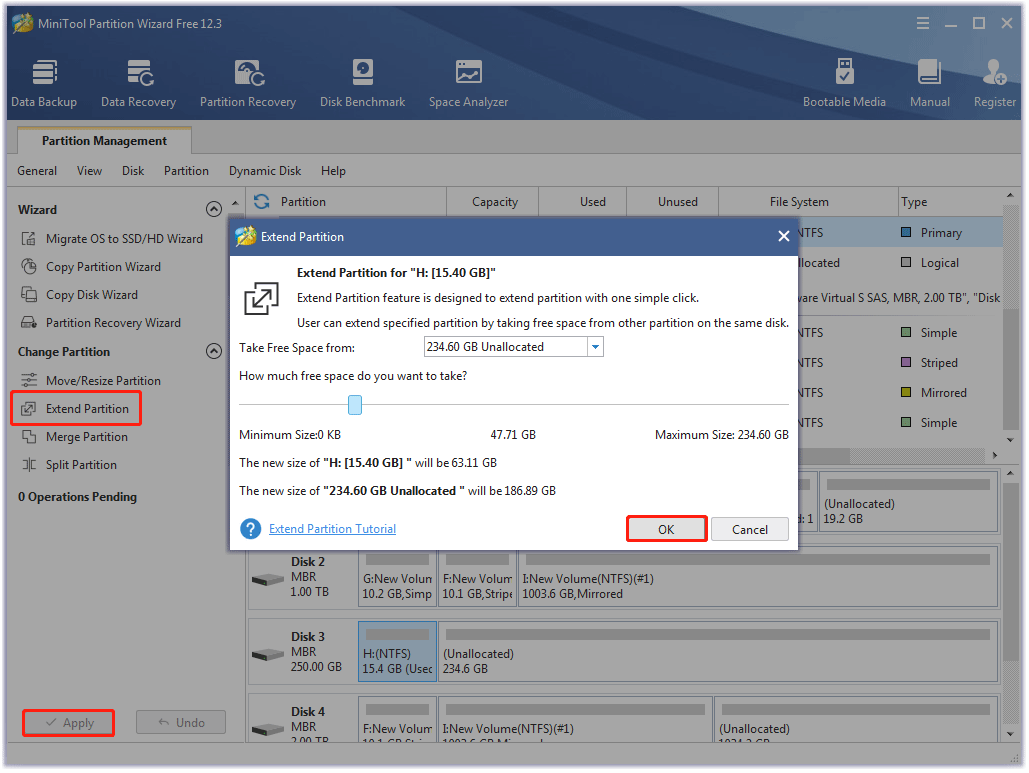Open the Register option
Screen dimensions: 1029x773
[x=994, y=83]
